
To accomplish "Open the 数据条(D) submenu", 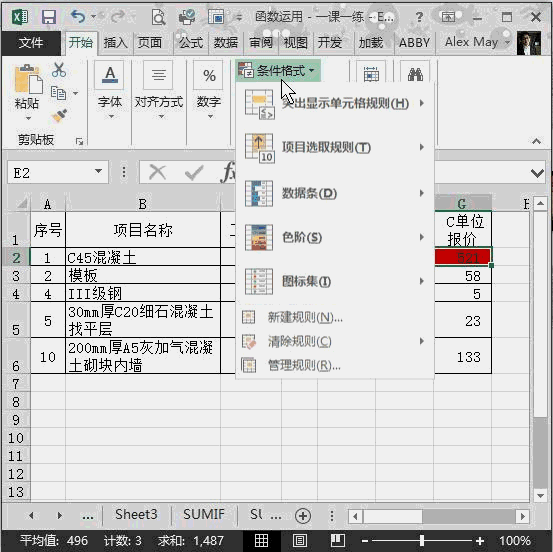I will point(334,193).
